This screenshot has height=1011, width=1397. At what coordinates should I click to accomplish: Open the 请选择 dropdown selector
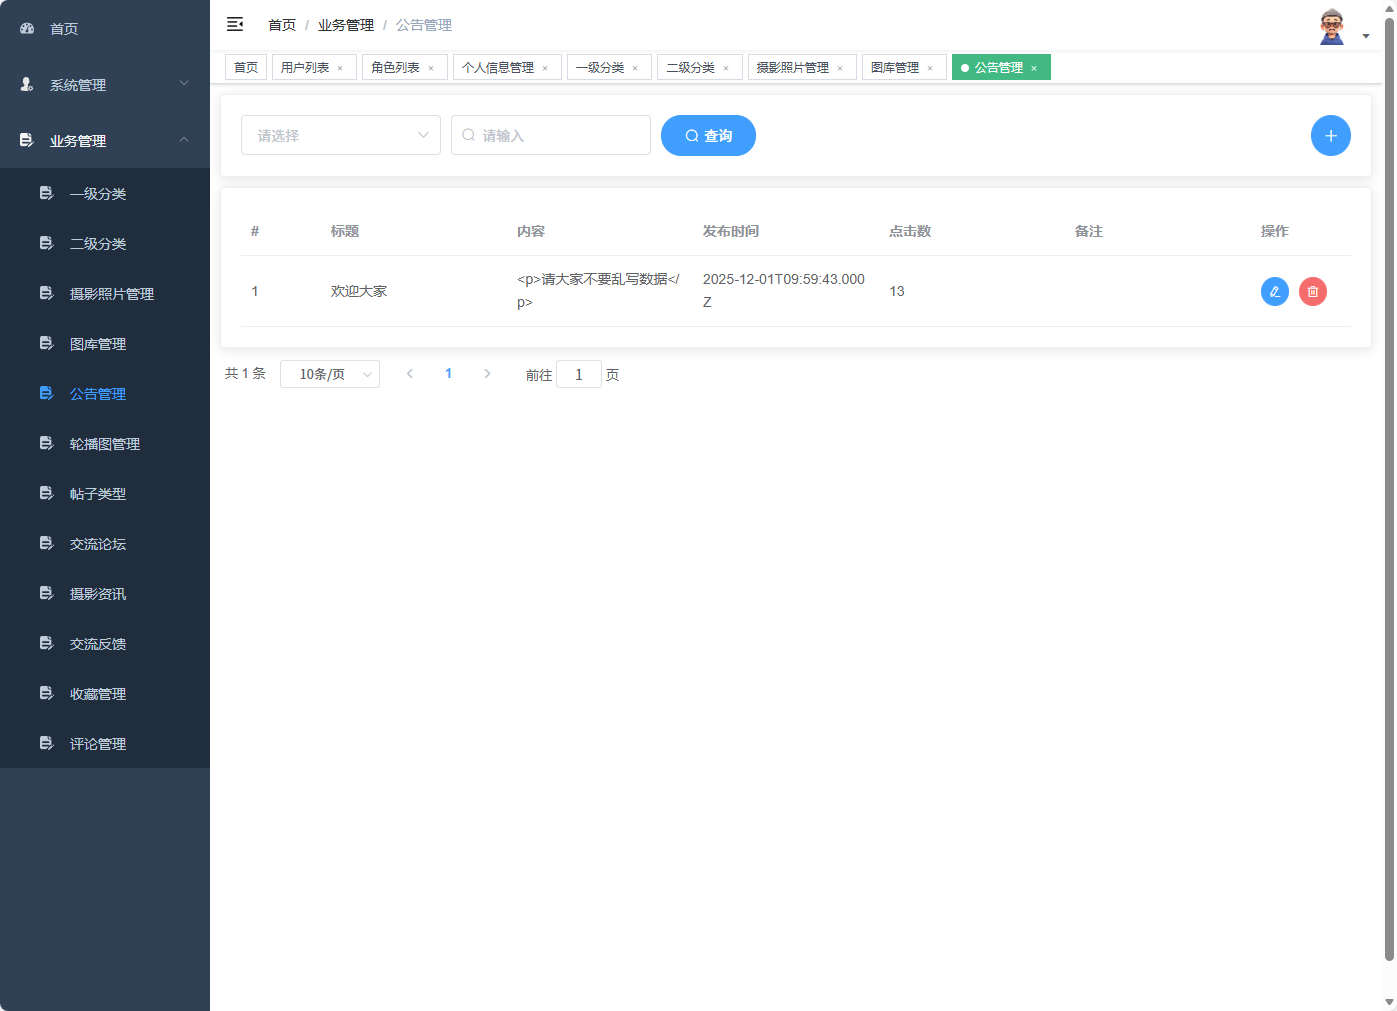(x=340, y=135)
